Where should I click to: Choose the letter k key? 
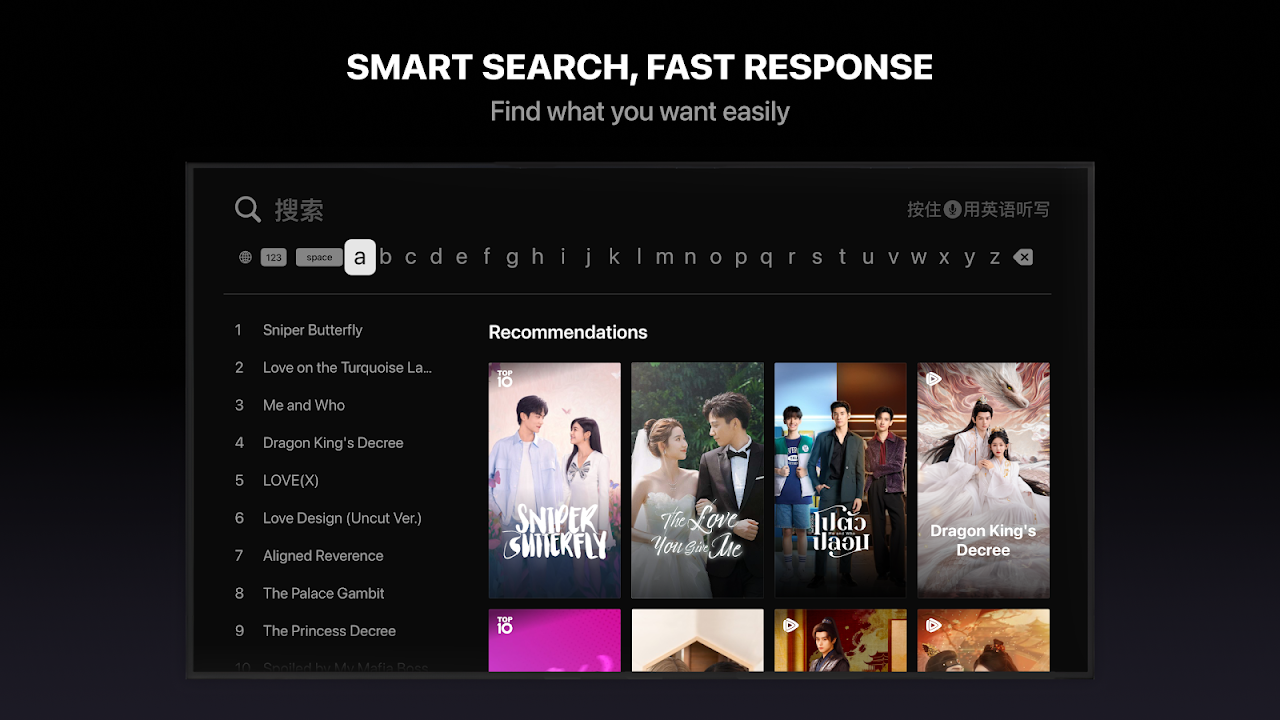[x=614, y=257]
